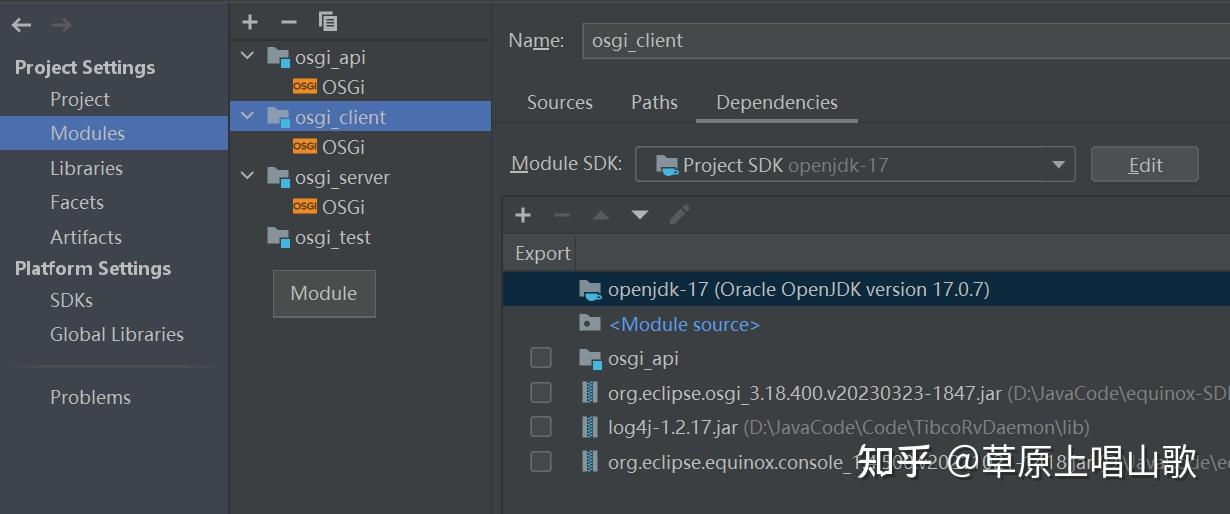
Task: Collapse the osgi_server tree node
Action: 248,177
